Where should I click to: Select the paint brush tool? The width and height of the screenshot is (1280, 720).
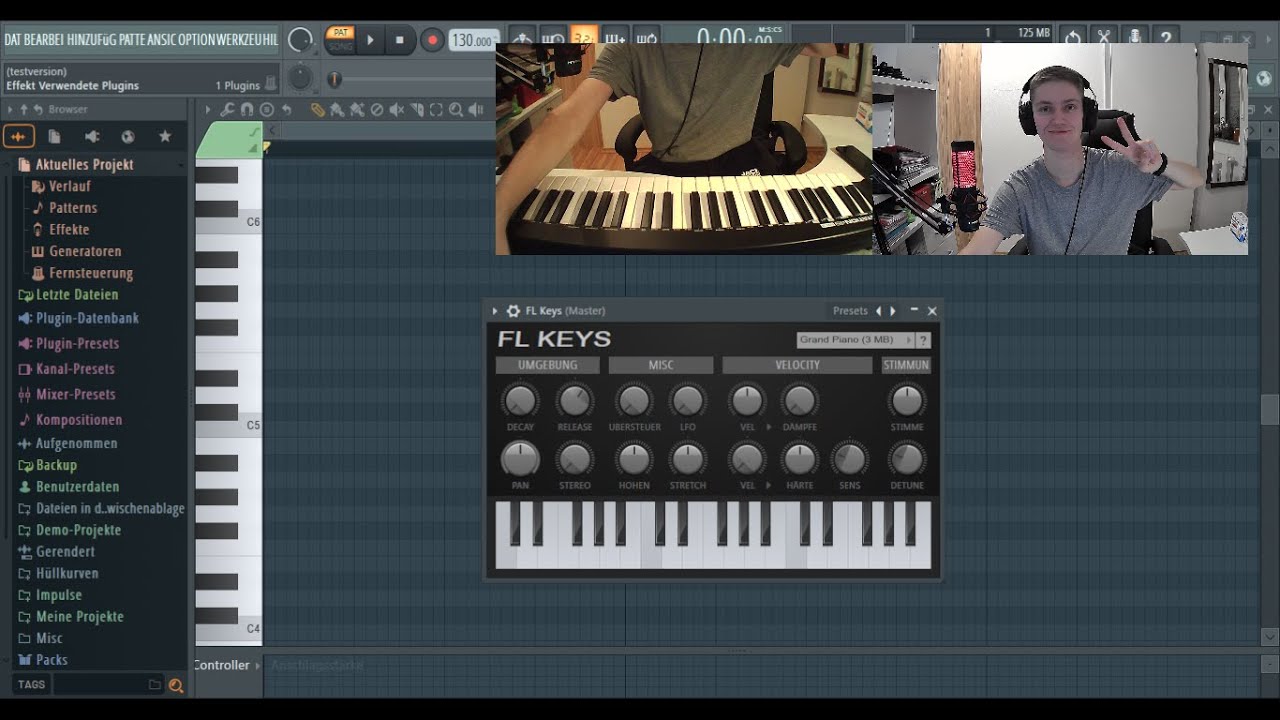(337, 110)
